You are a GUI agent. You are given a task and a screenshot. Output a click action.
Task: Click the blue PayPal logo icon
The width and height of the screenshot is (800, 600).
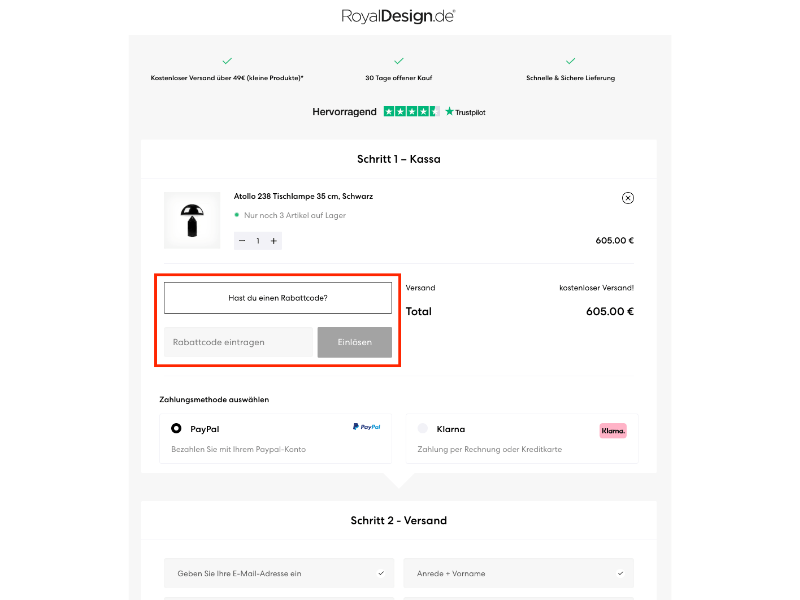tap(367, 427)
